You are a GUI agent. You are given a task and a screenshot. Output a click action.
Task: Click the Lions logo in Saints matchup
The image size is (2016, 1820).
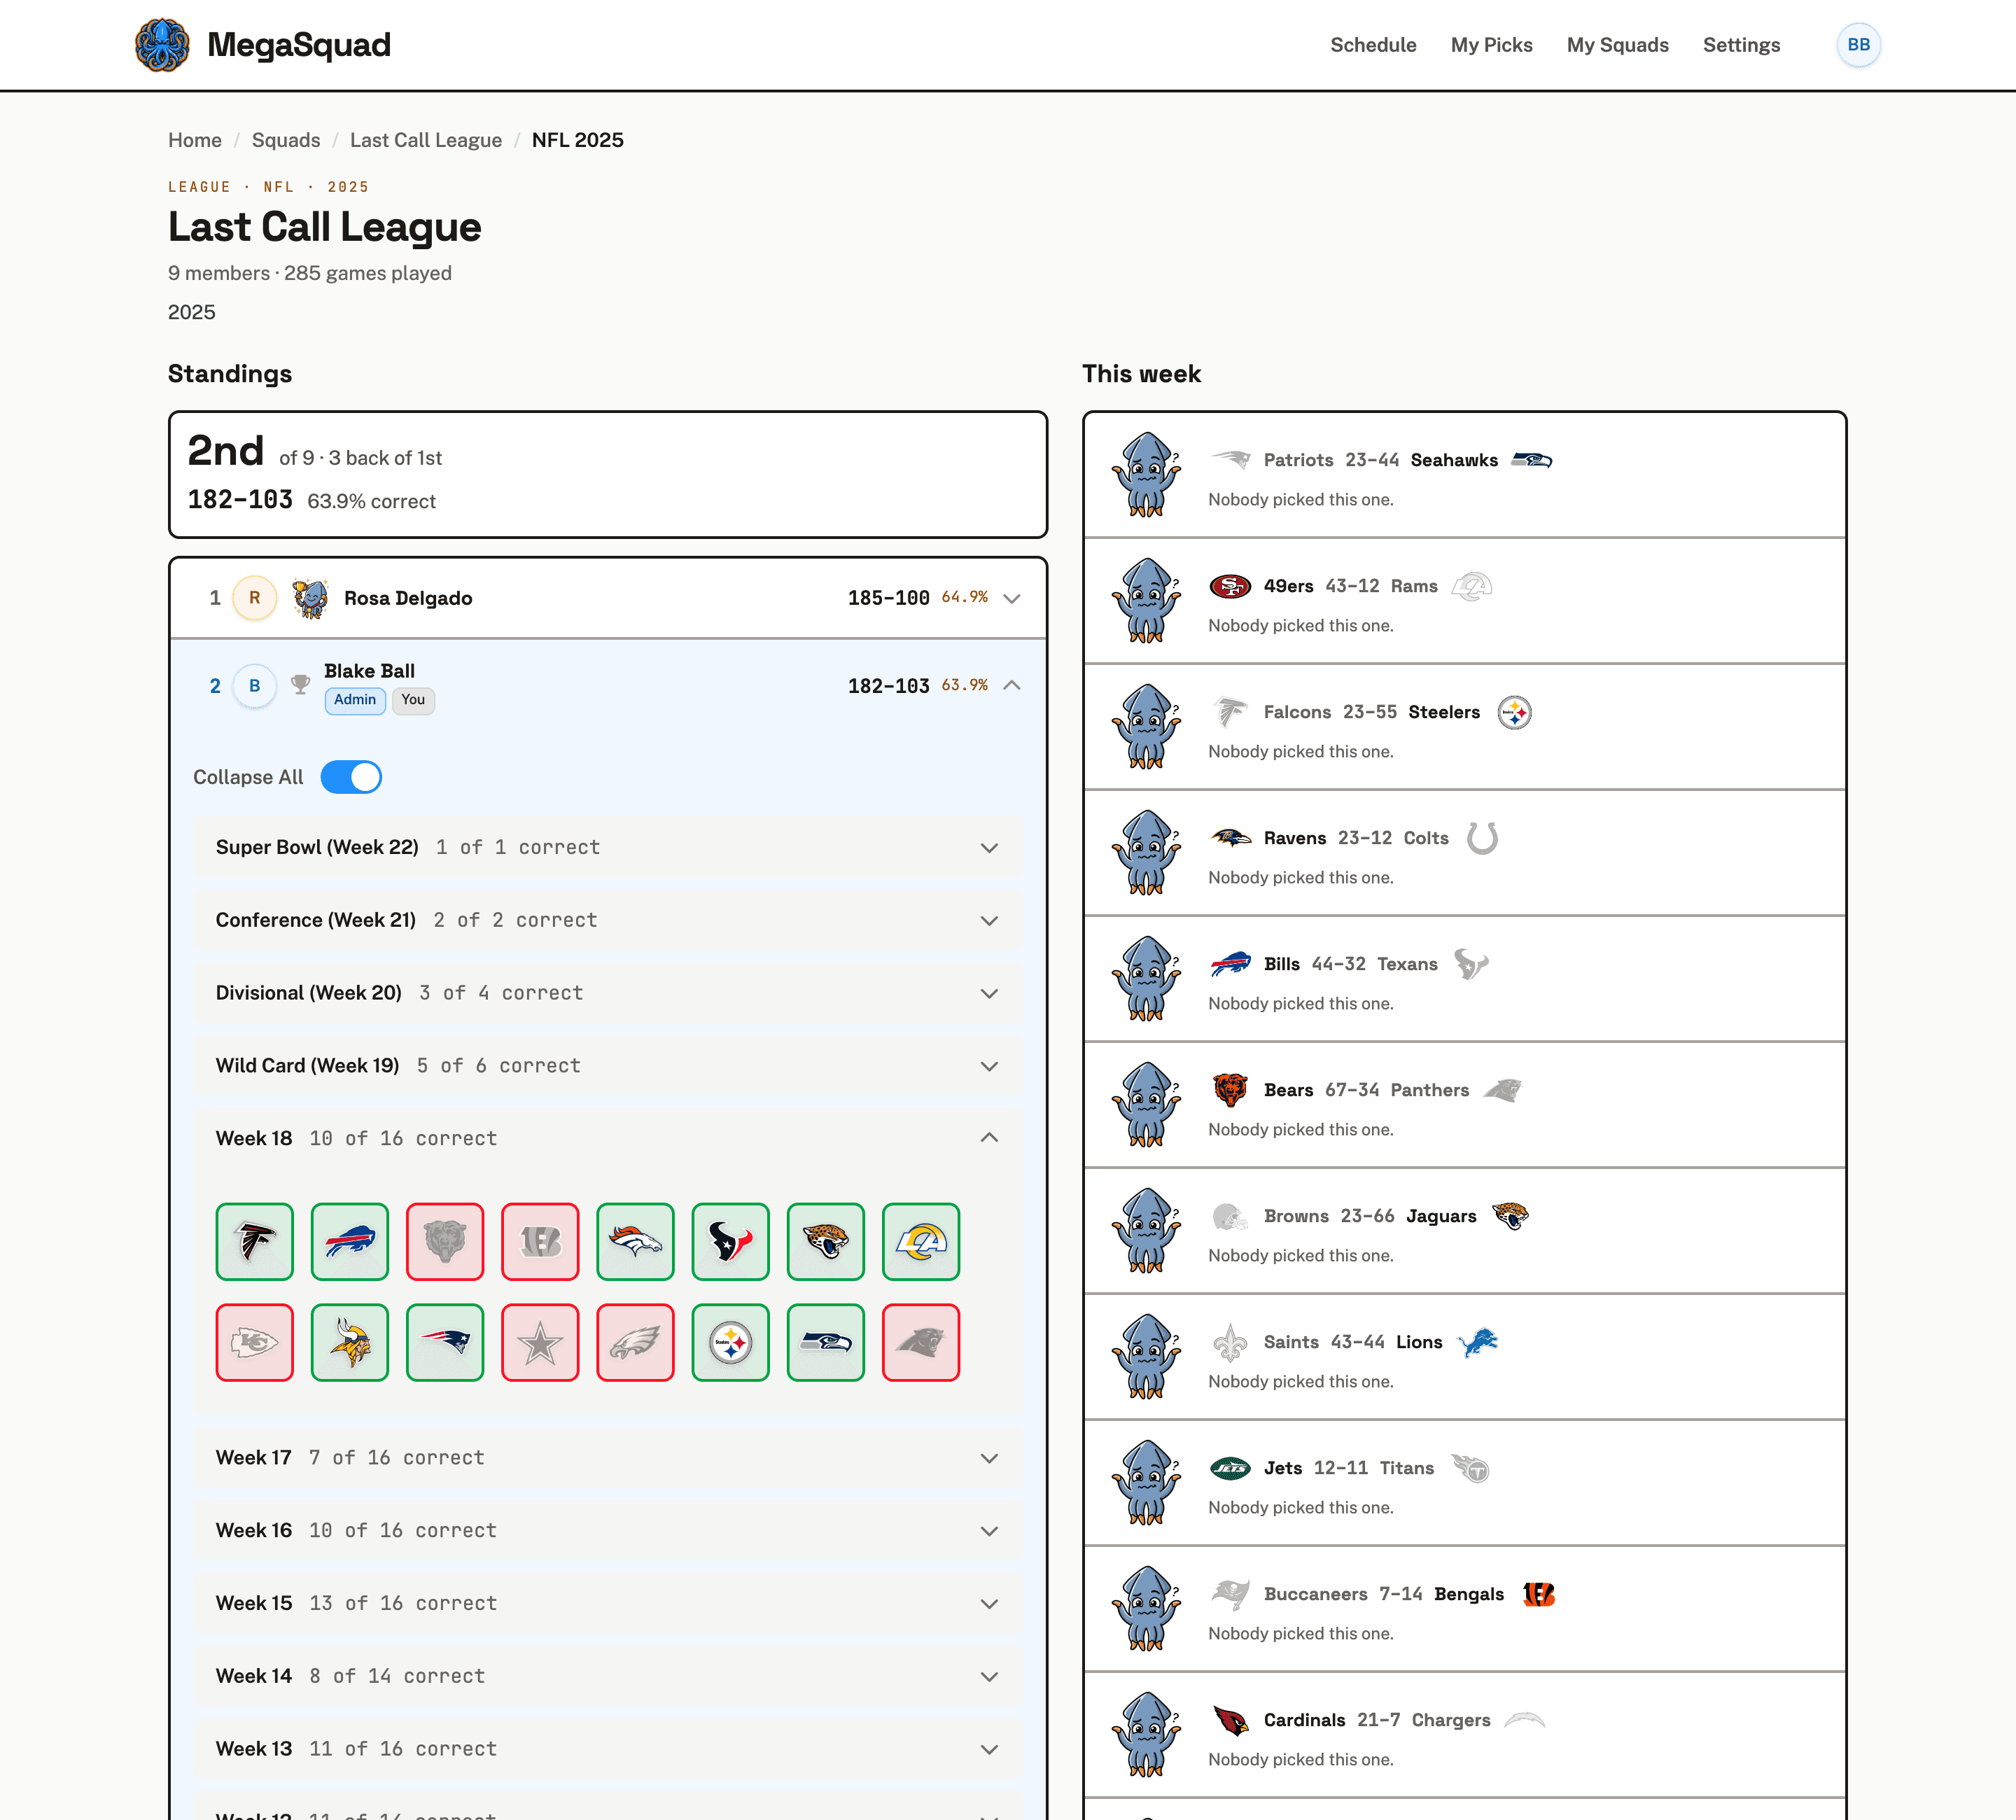(x=1477, y=1342)
